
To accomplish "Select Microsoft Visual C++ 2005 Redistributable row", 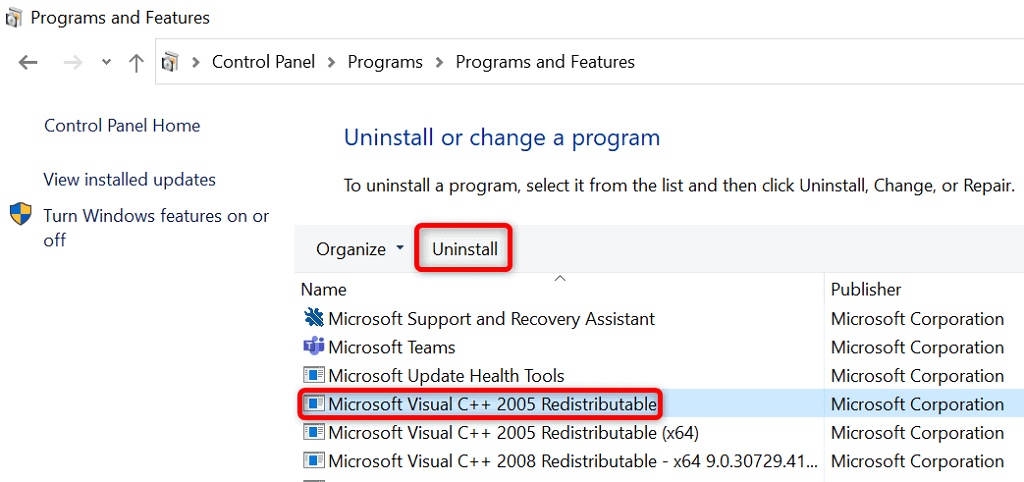I will pos(492,404).
